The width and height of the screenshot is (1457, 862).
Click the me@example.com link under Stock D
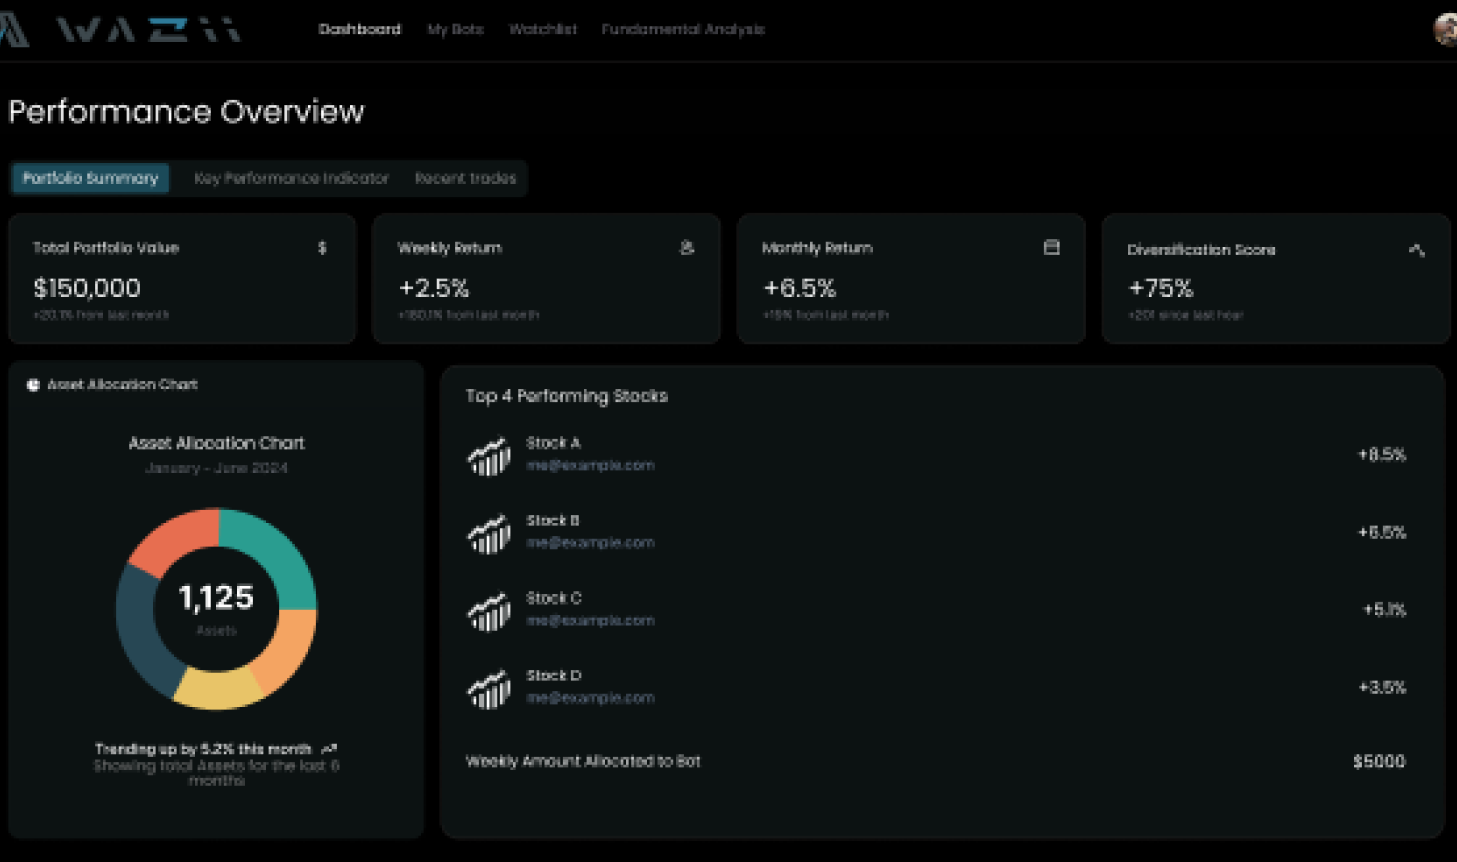tap(590, 698)
